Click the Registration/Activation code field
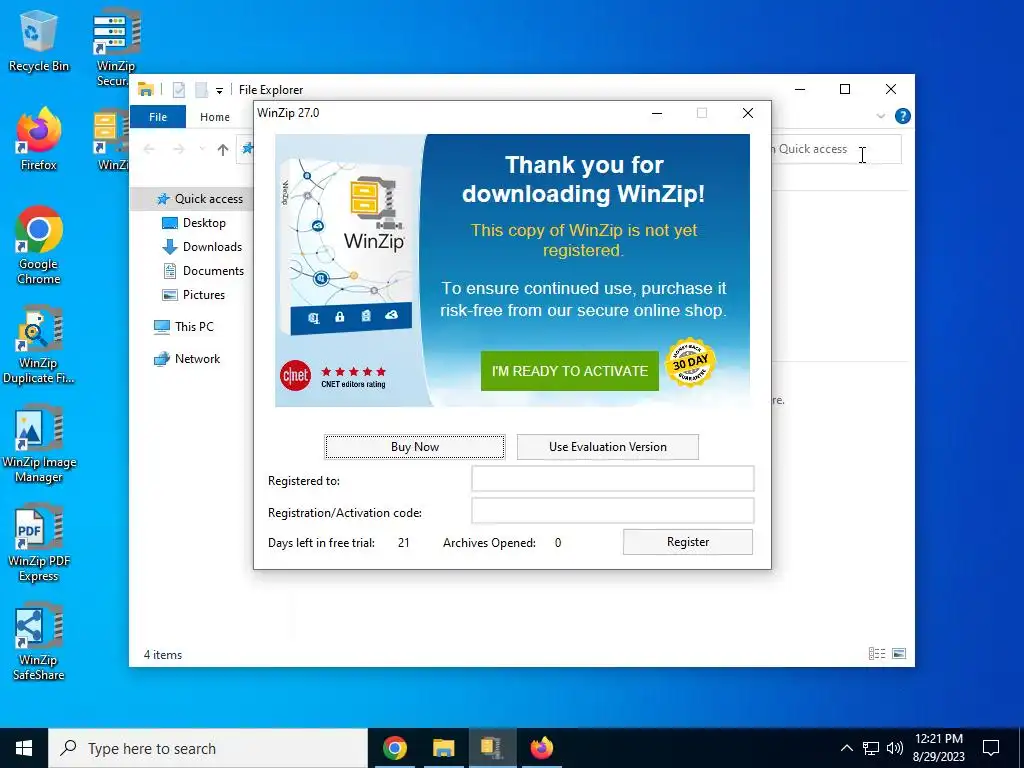The image size is (1024, 768). click(613, 511)
